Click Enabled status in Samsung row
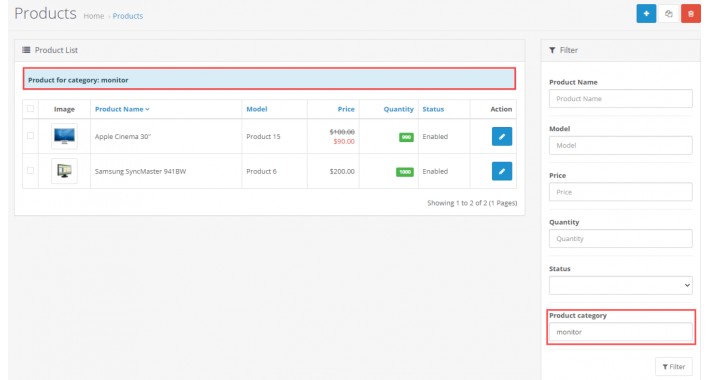The image size is (710, 380). [435, 171]
